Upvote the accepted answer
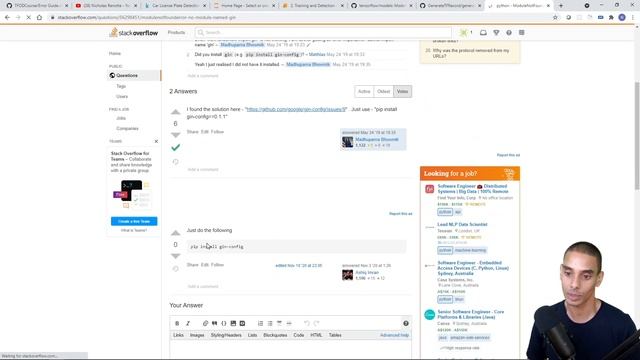Screen dimensions: 640x360 (176, 112)
